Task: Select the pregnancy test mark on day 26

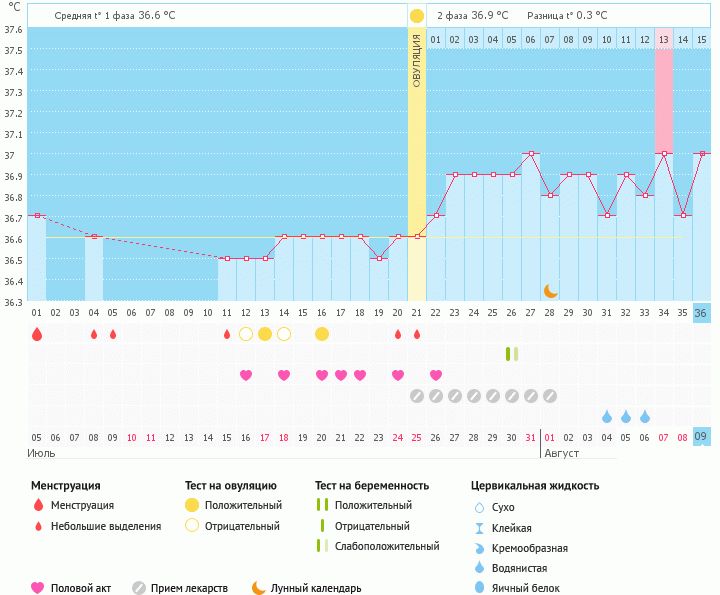Action: click(512, 353)
